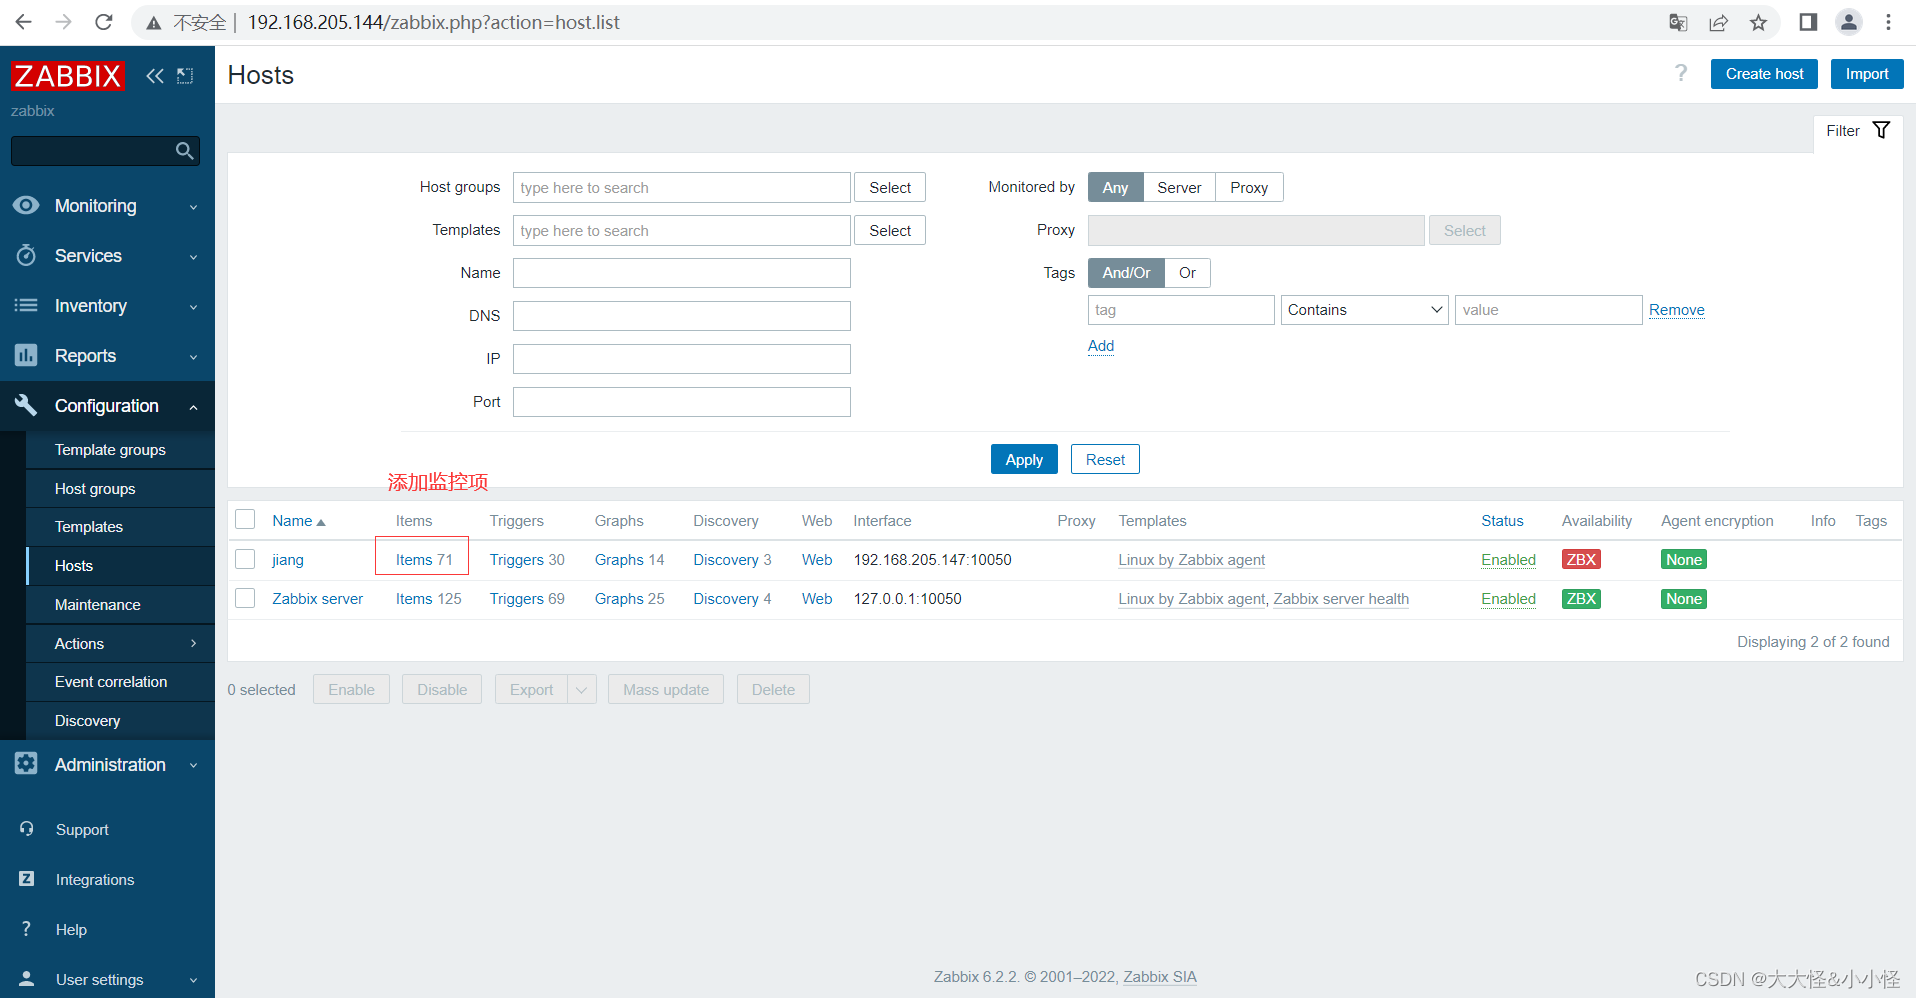Expand the Monitoring menu chevron
This screenshot has width=1916, height=998.
[x=193, y=207]
